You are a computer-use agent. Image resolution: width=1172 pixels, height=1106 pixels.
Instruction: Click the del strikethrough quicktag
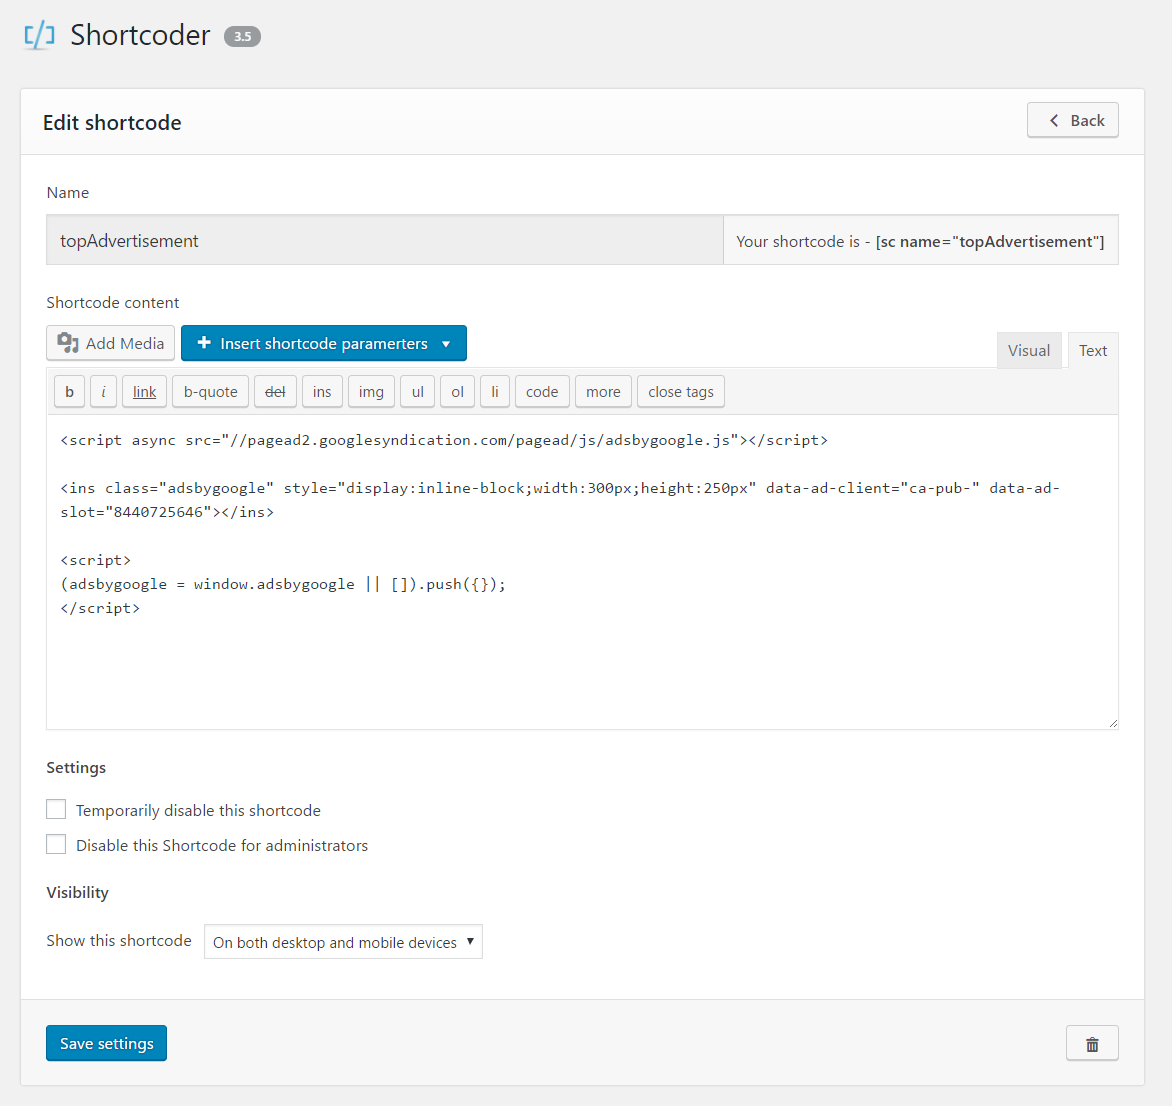pyautogui.click(x=275, y=392)
